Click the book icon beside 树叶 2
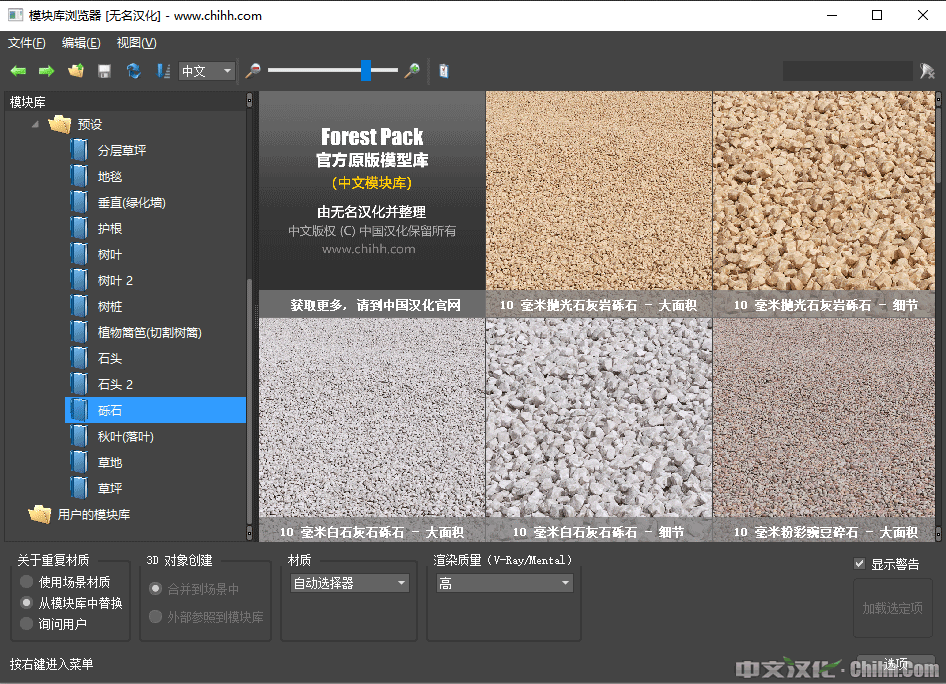The height and width of the screenshot is (684, 946). click(79, 280)
